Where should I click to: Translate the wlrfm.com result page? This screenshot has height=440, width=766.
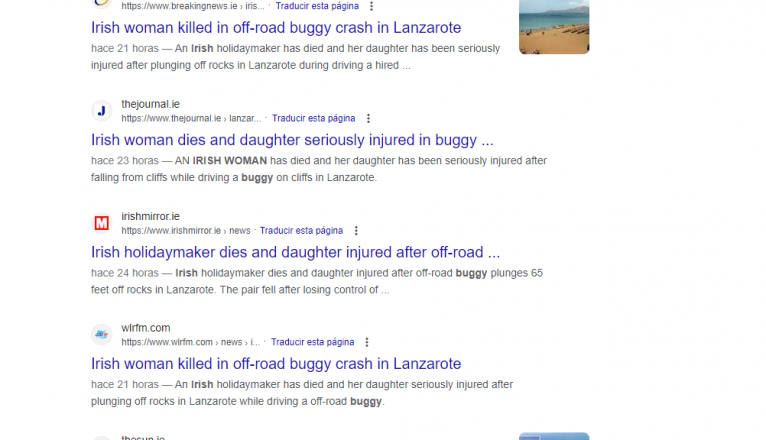[312, 342]
